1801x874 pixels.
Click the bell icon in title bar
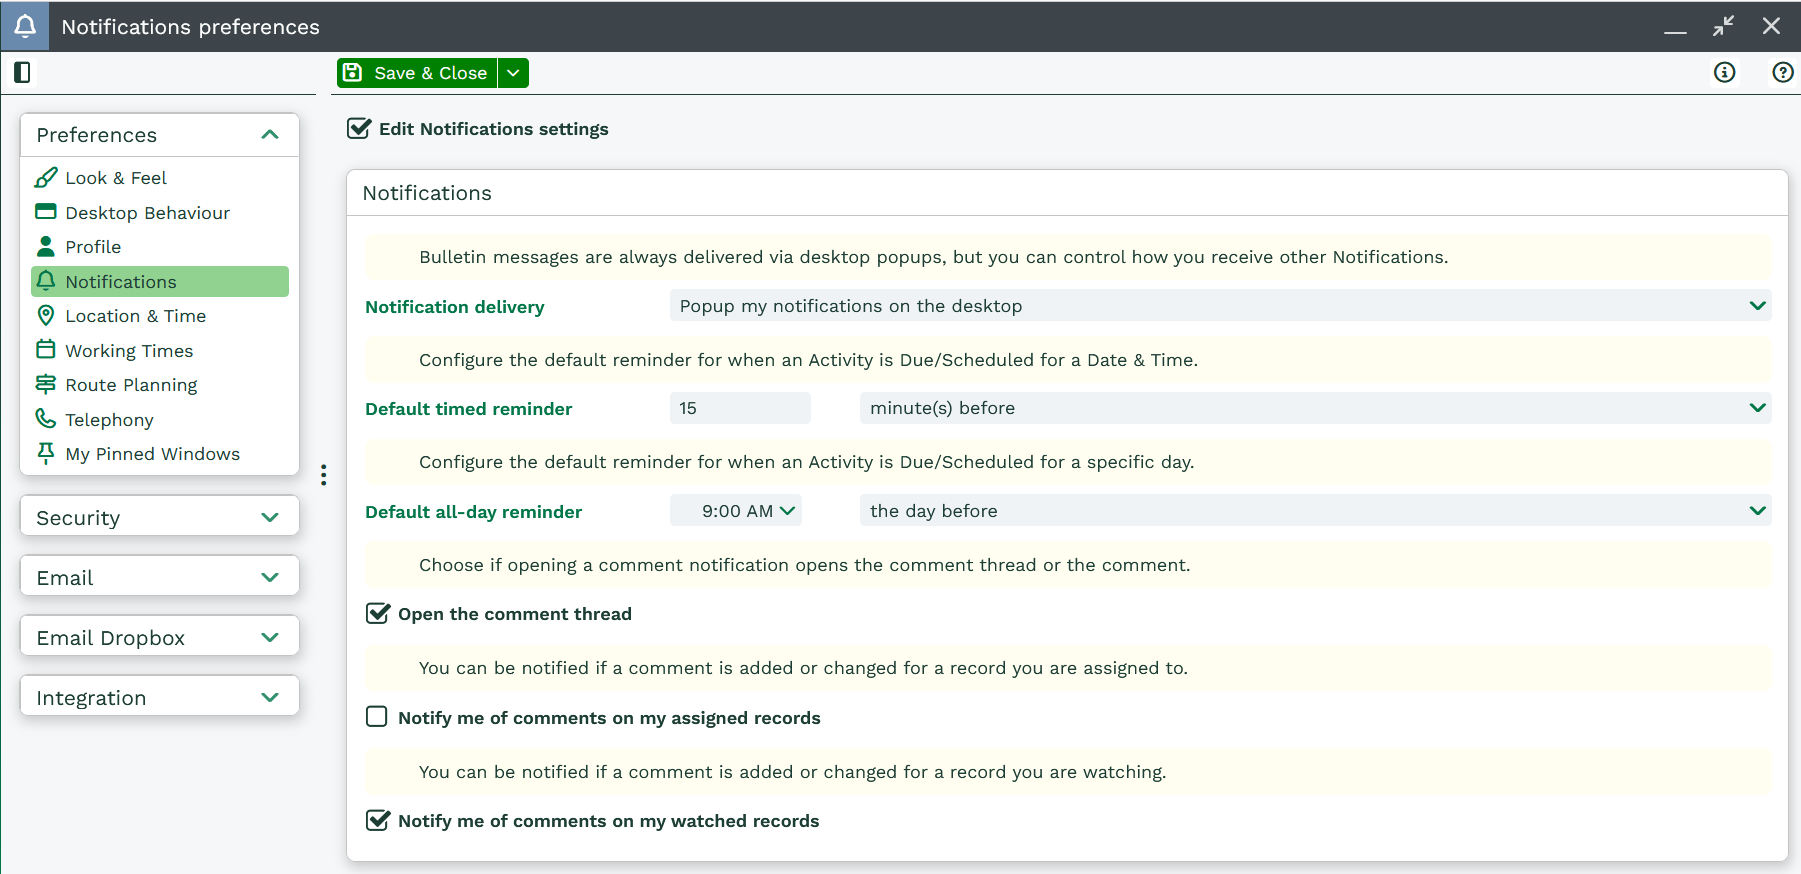25,26
